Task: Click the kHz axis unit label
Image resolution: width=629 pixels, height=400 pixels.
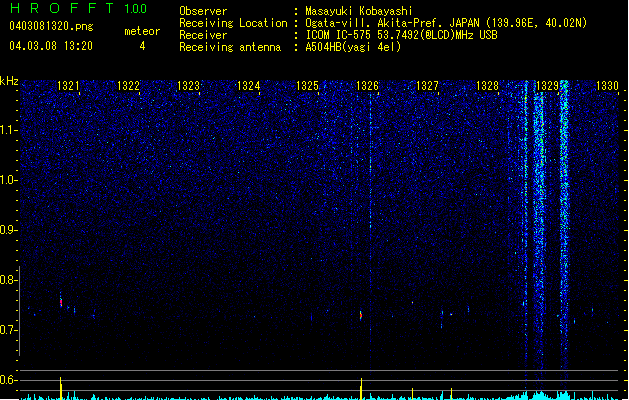Action: click(x=9, y=81)
